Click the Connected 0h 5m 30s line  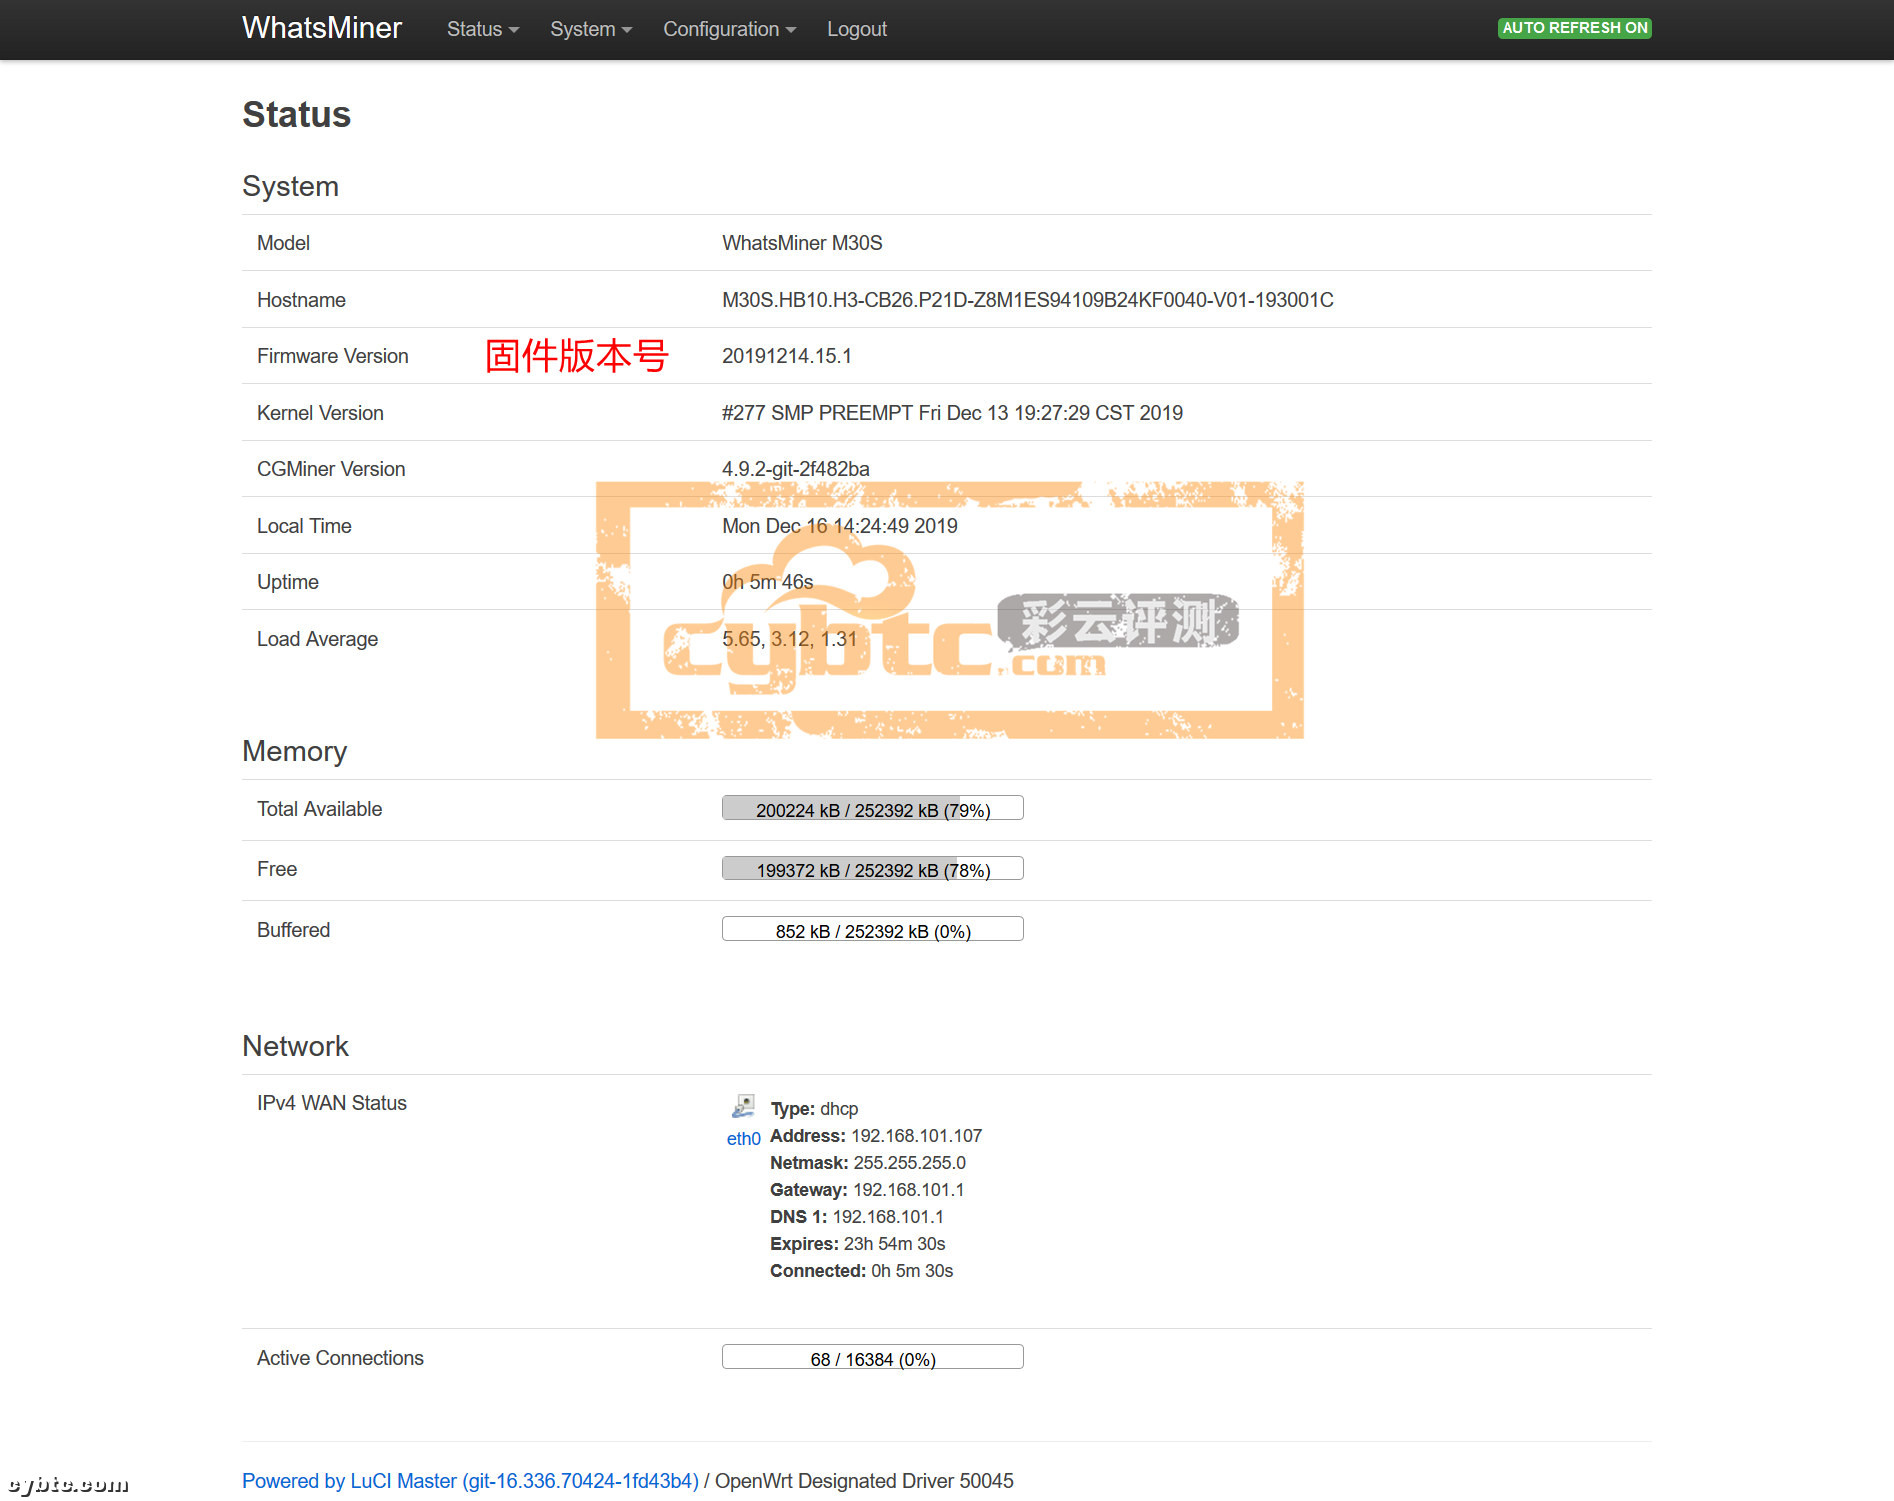(862, 1271)
